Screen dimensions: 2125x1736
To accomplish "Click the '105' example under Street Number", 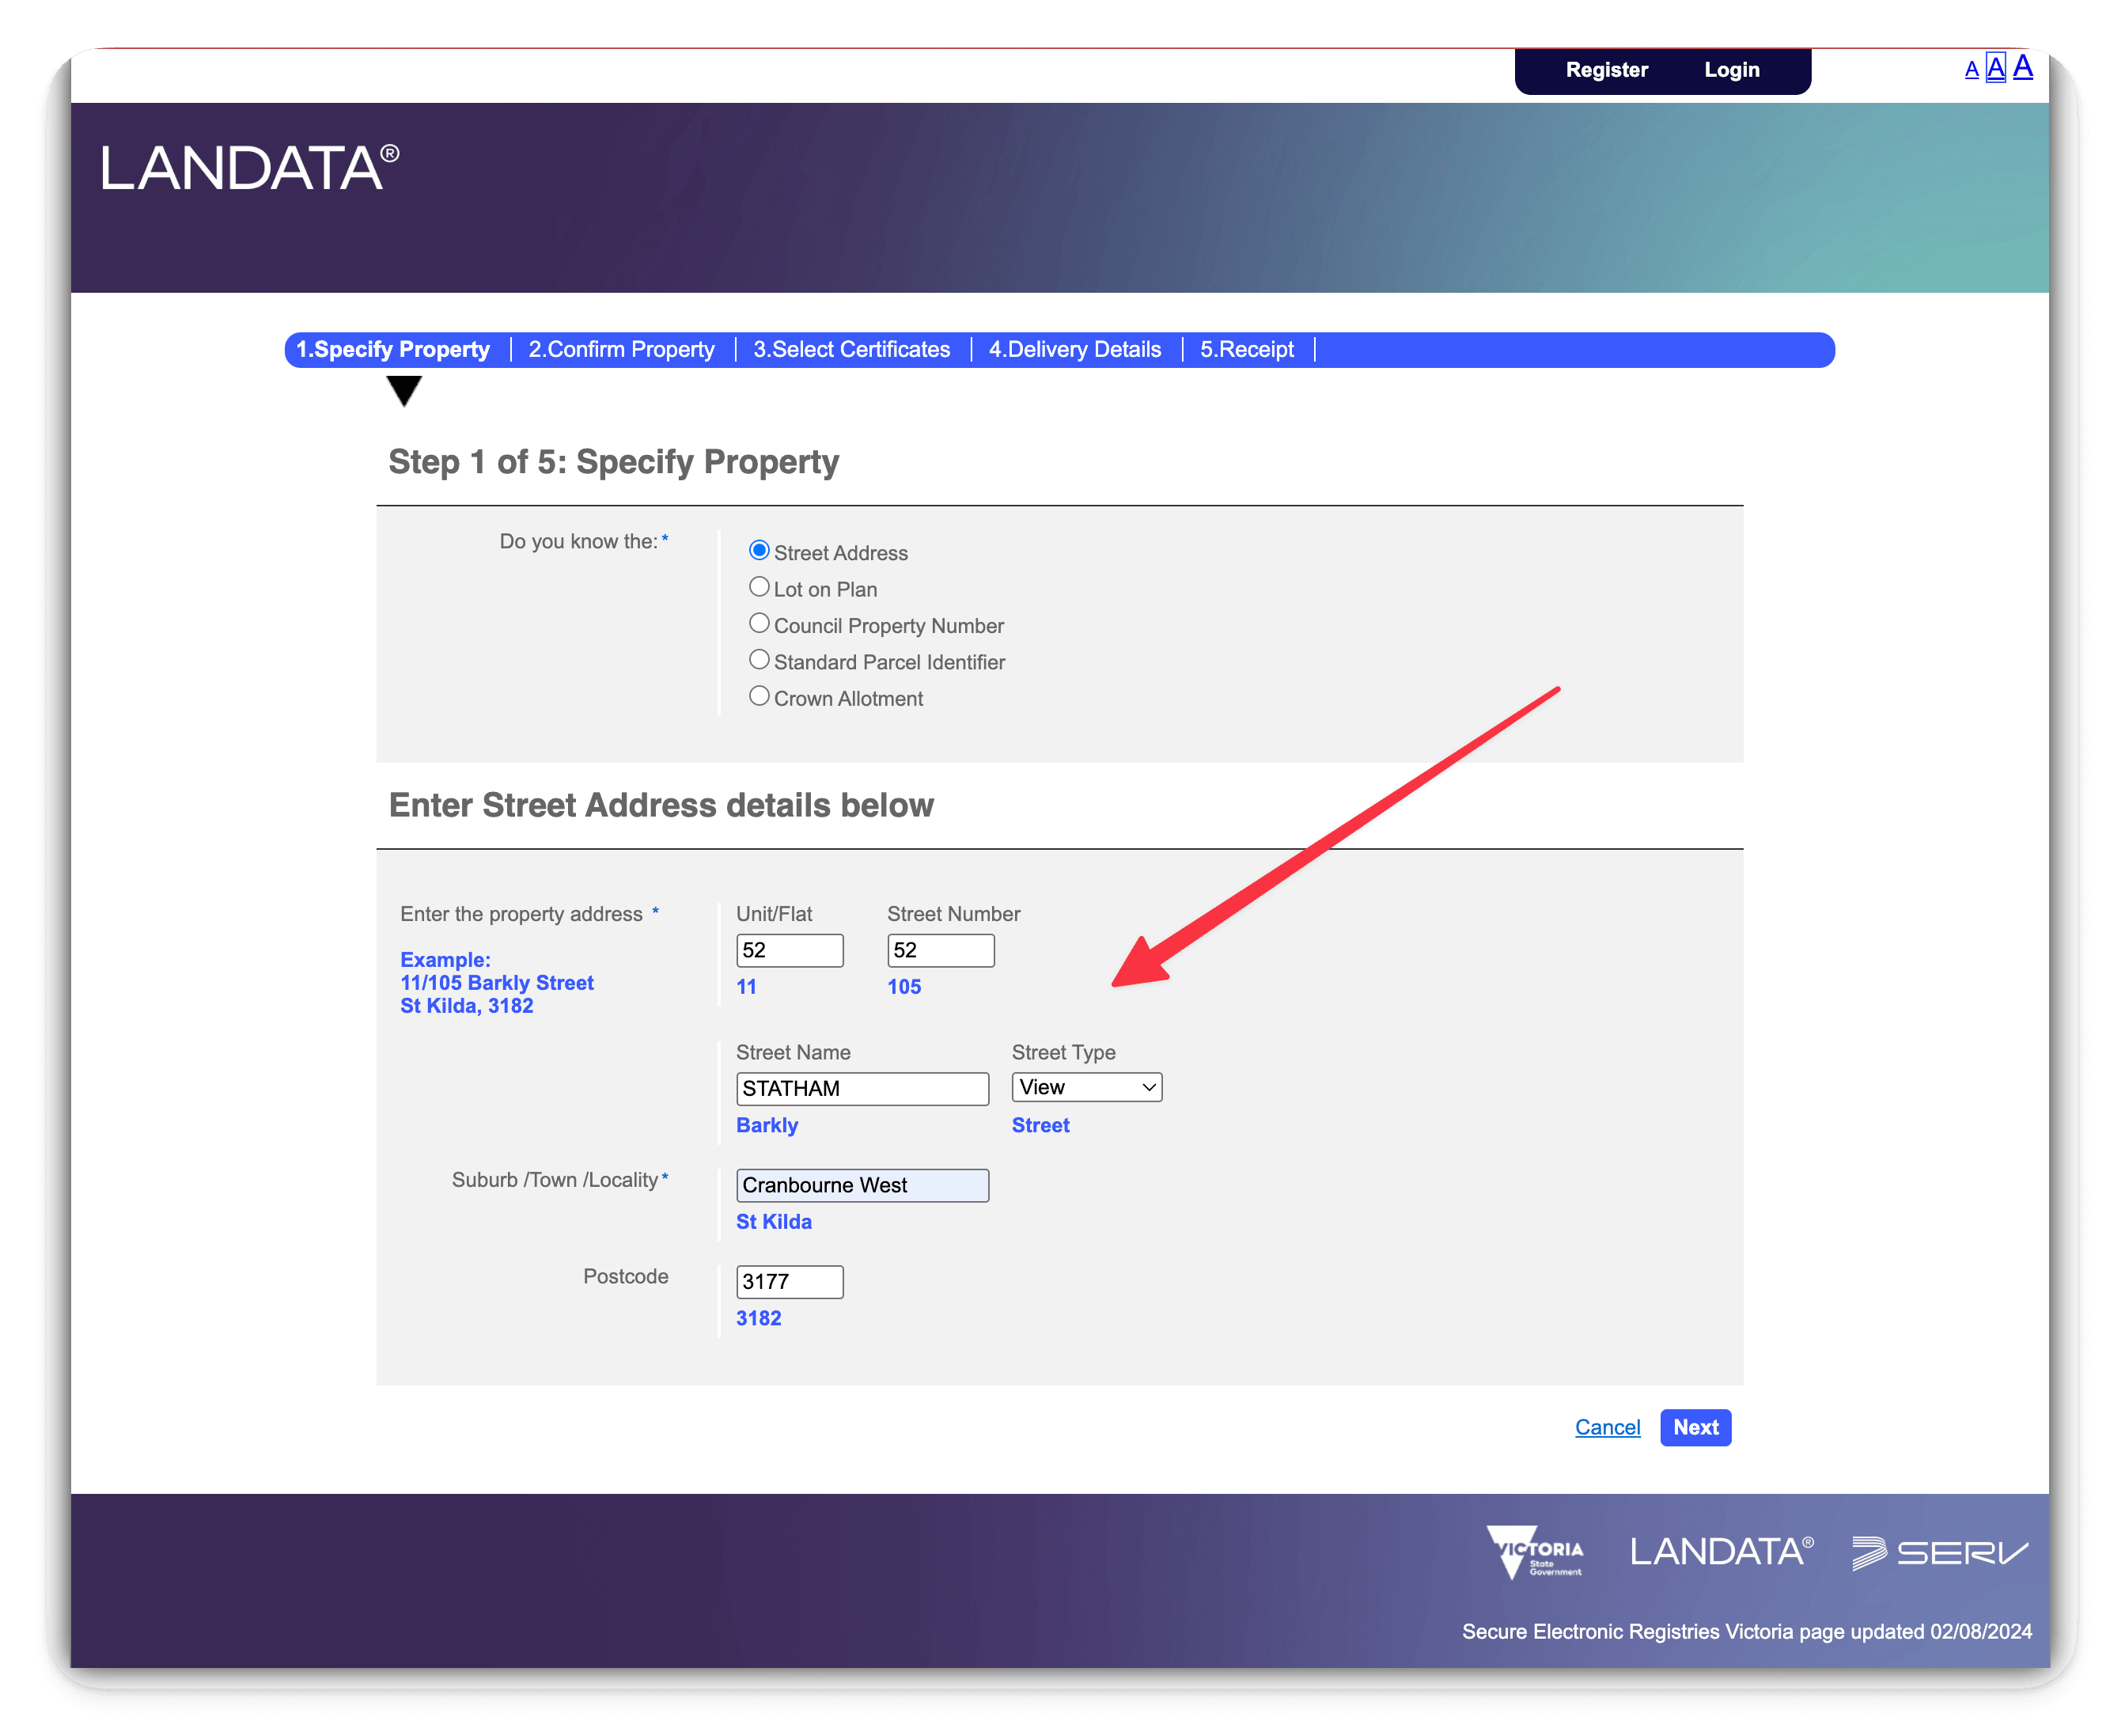I will [904, 987].
